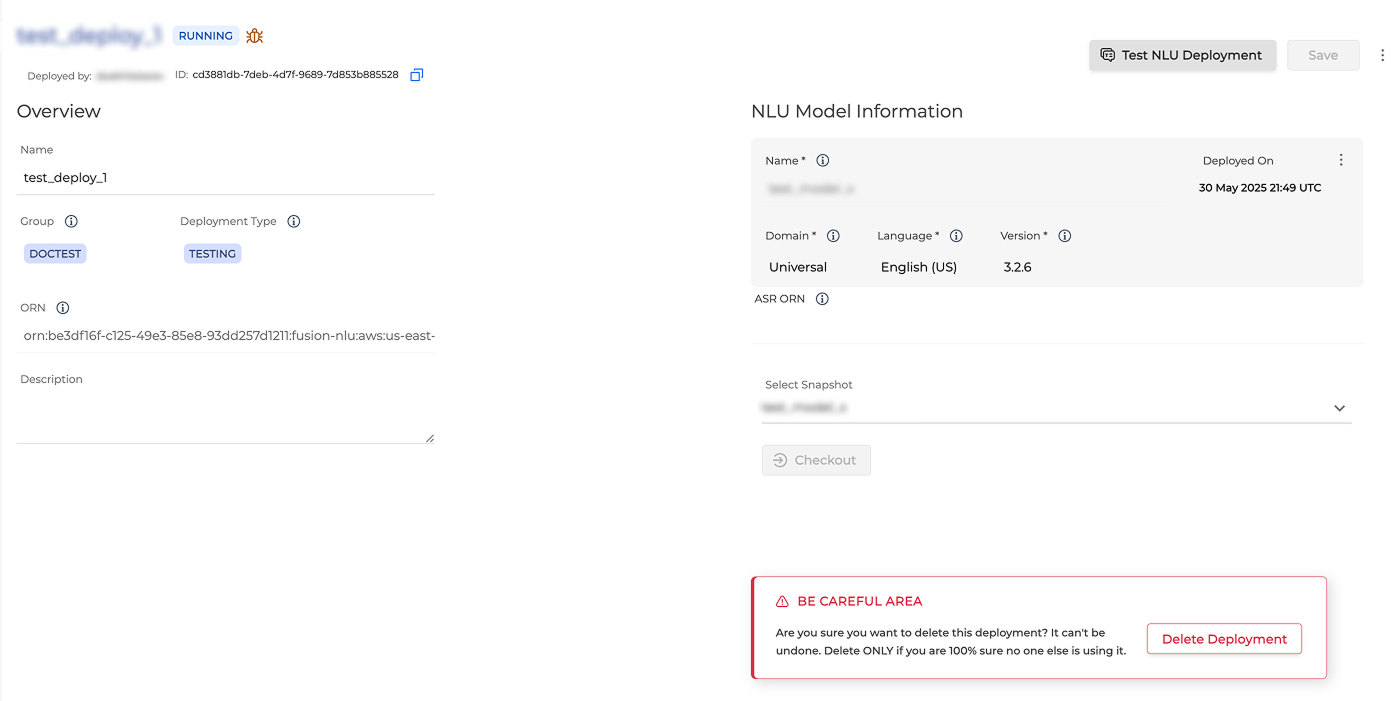Click the Domain info icon
Screen dimensions: 1391x701
coord(833,236)
